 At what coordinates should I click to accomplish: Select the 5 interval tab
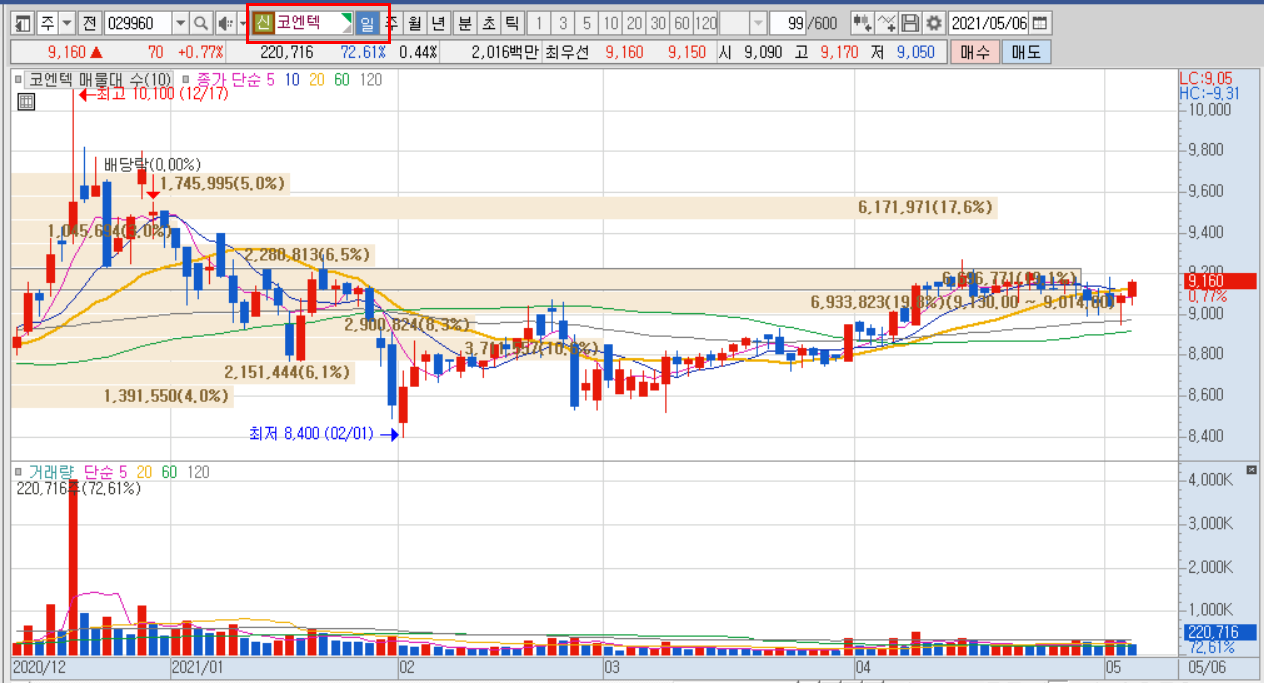586,23
